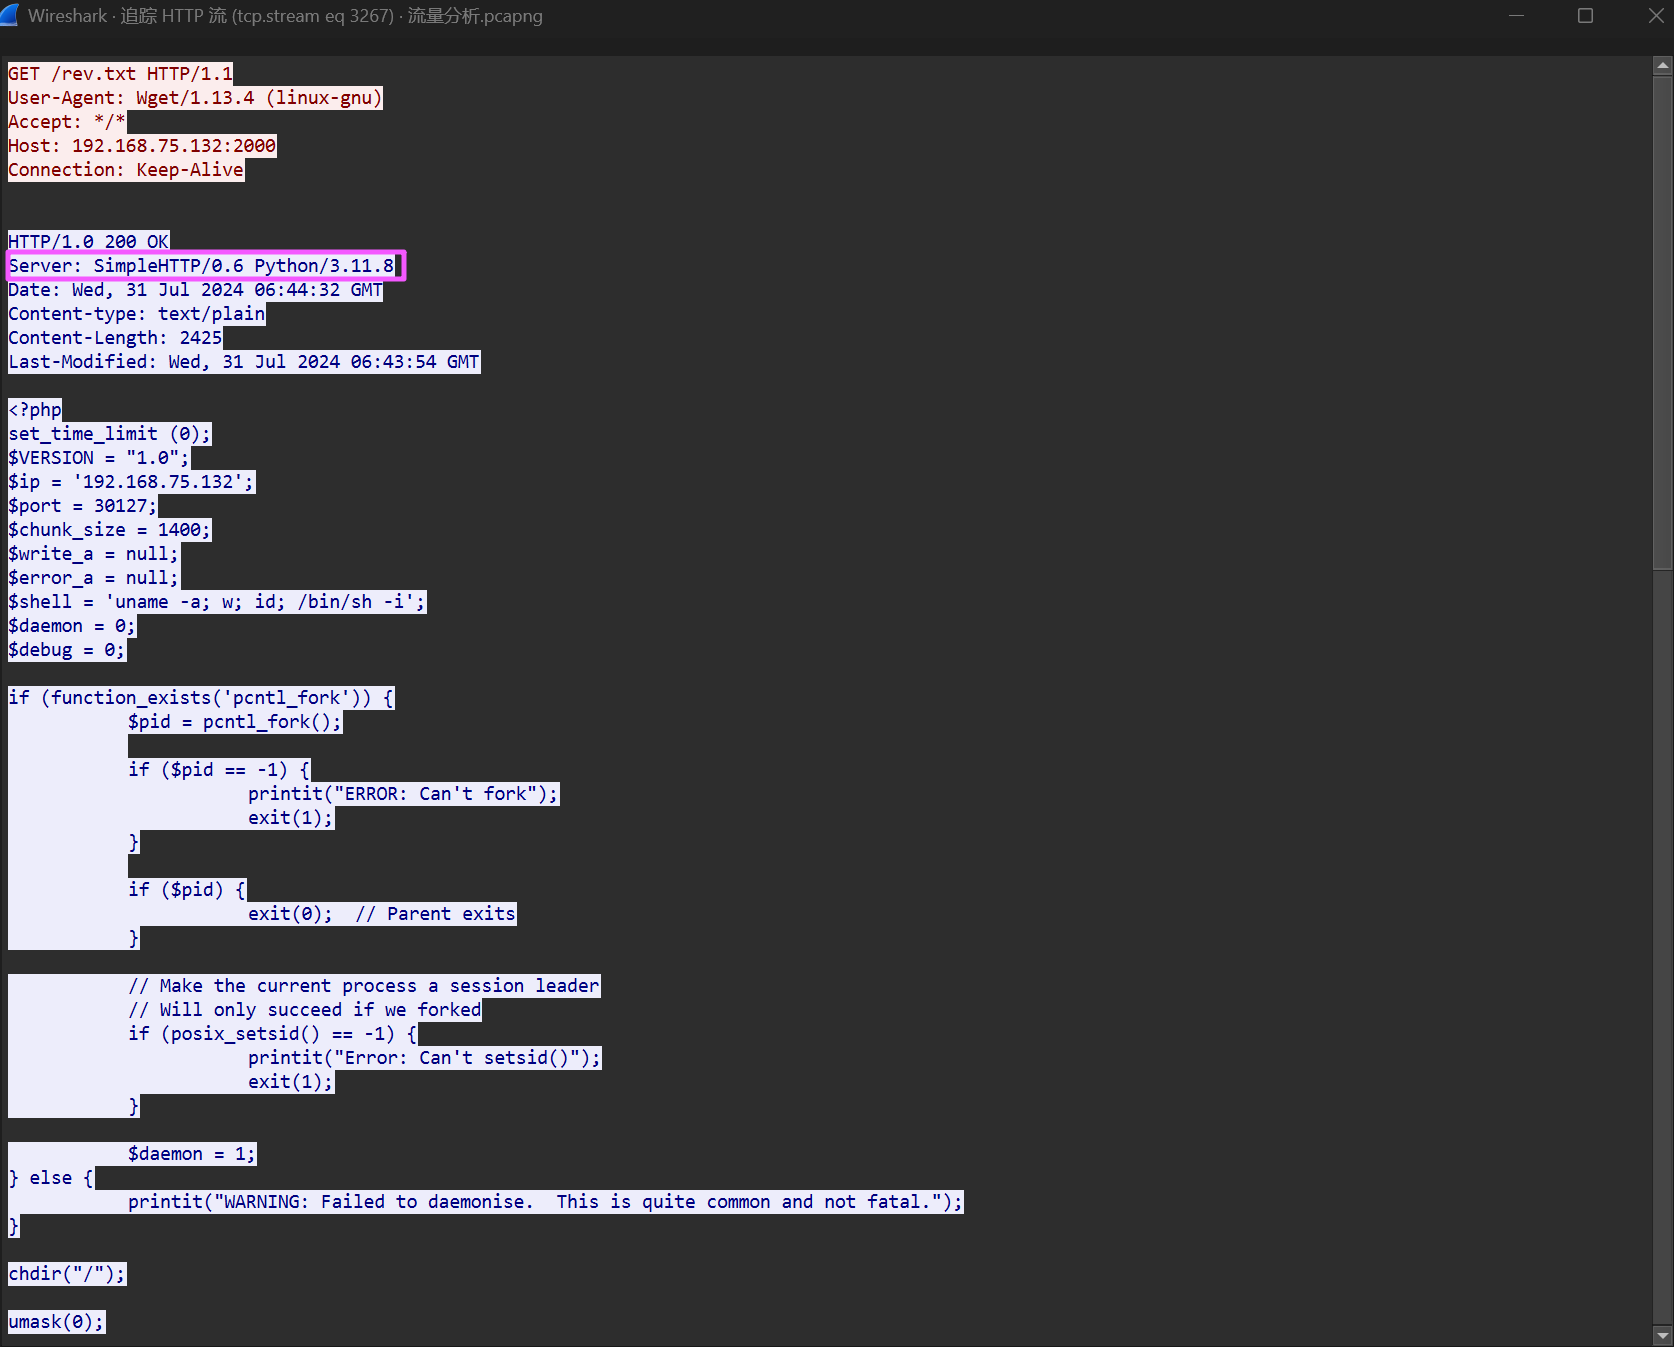Click the 'Content-type: text/plain' line
The width and height of the screenshot is (1674, 1347).
[x=137, y=314]
